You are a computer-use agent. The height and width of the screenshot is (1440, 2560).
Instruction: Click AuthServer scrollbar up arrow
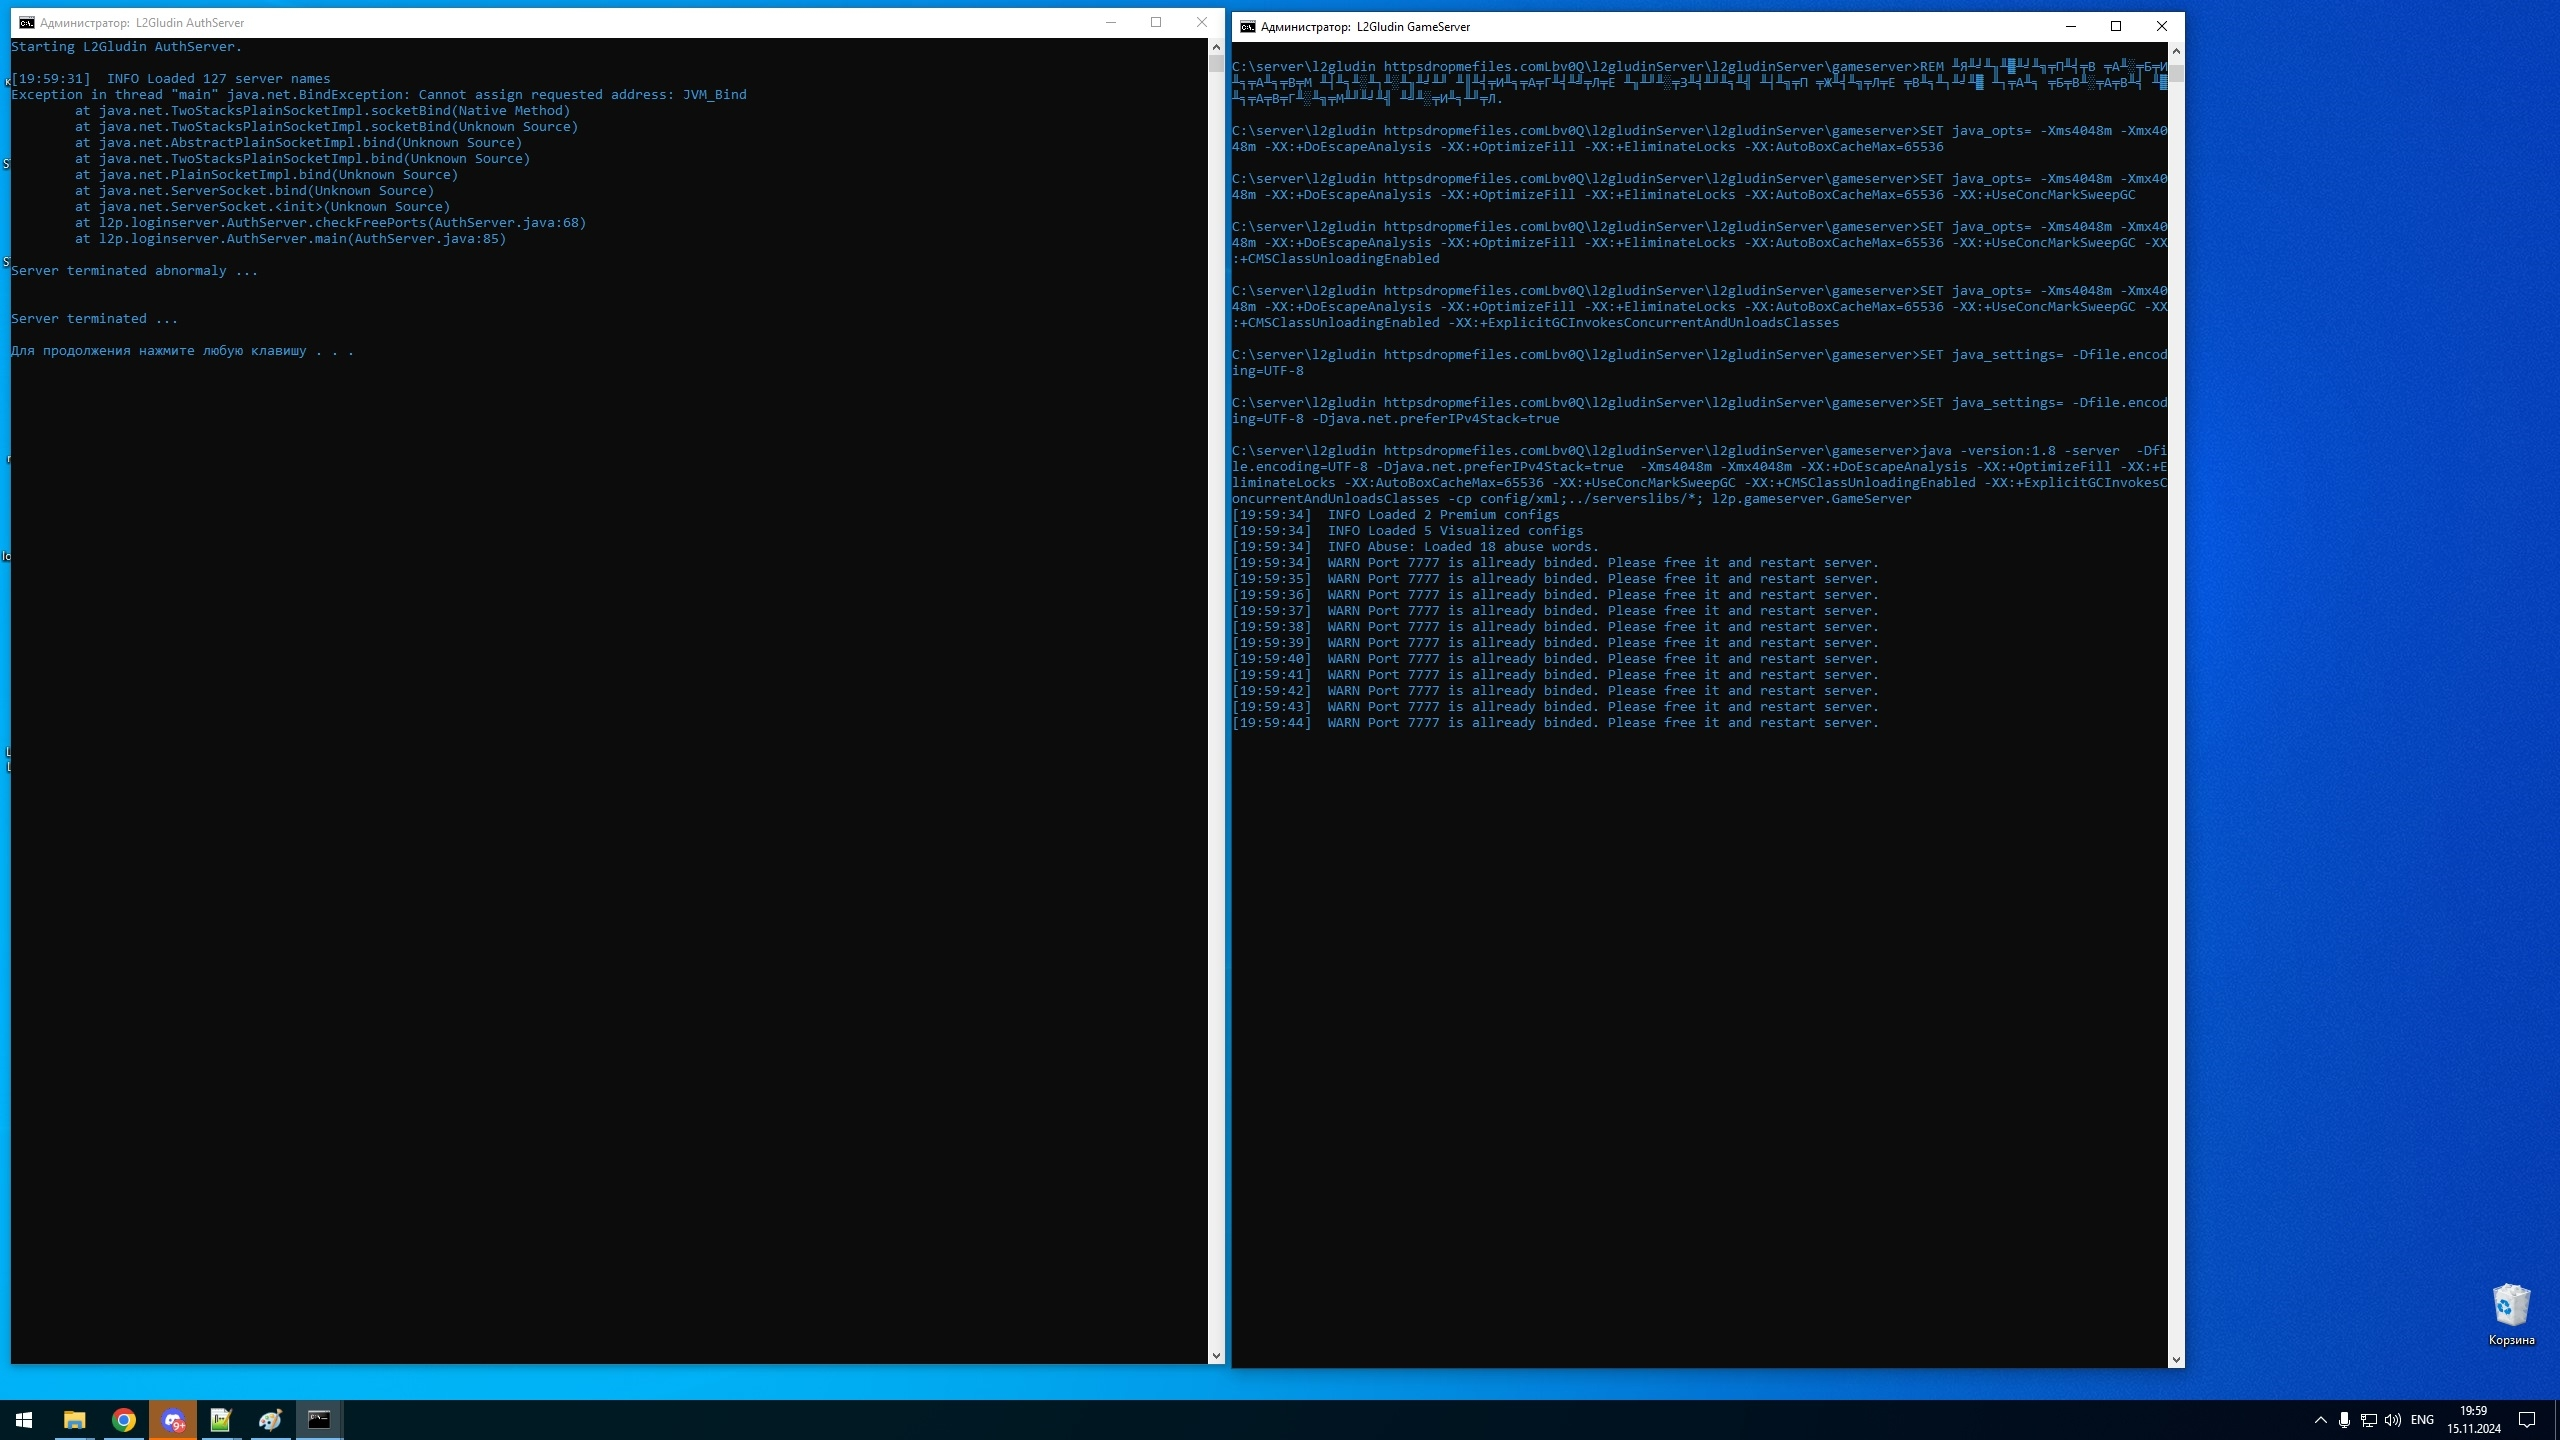click(x=1216, y=47)
